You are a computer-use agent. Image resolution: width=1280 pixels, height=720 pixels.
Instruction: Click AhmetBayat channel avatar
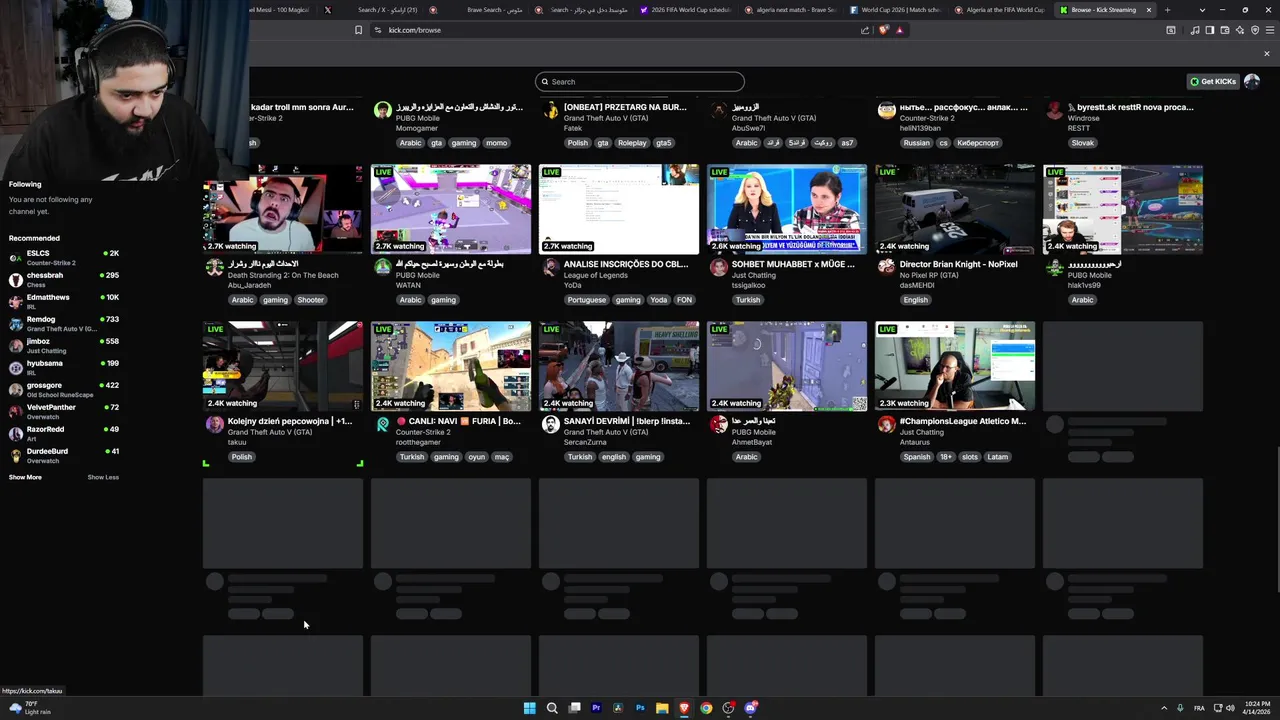718,424
